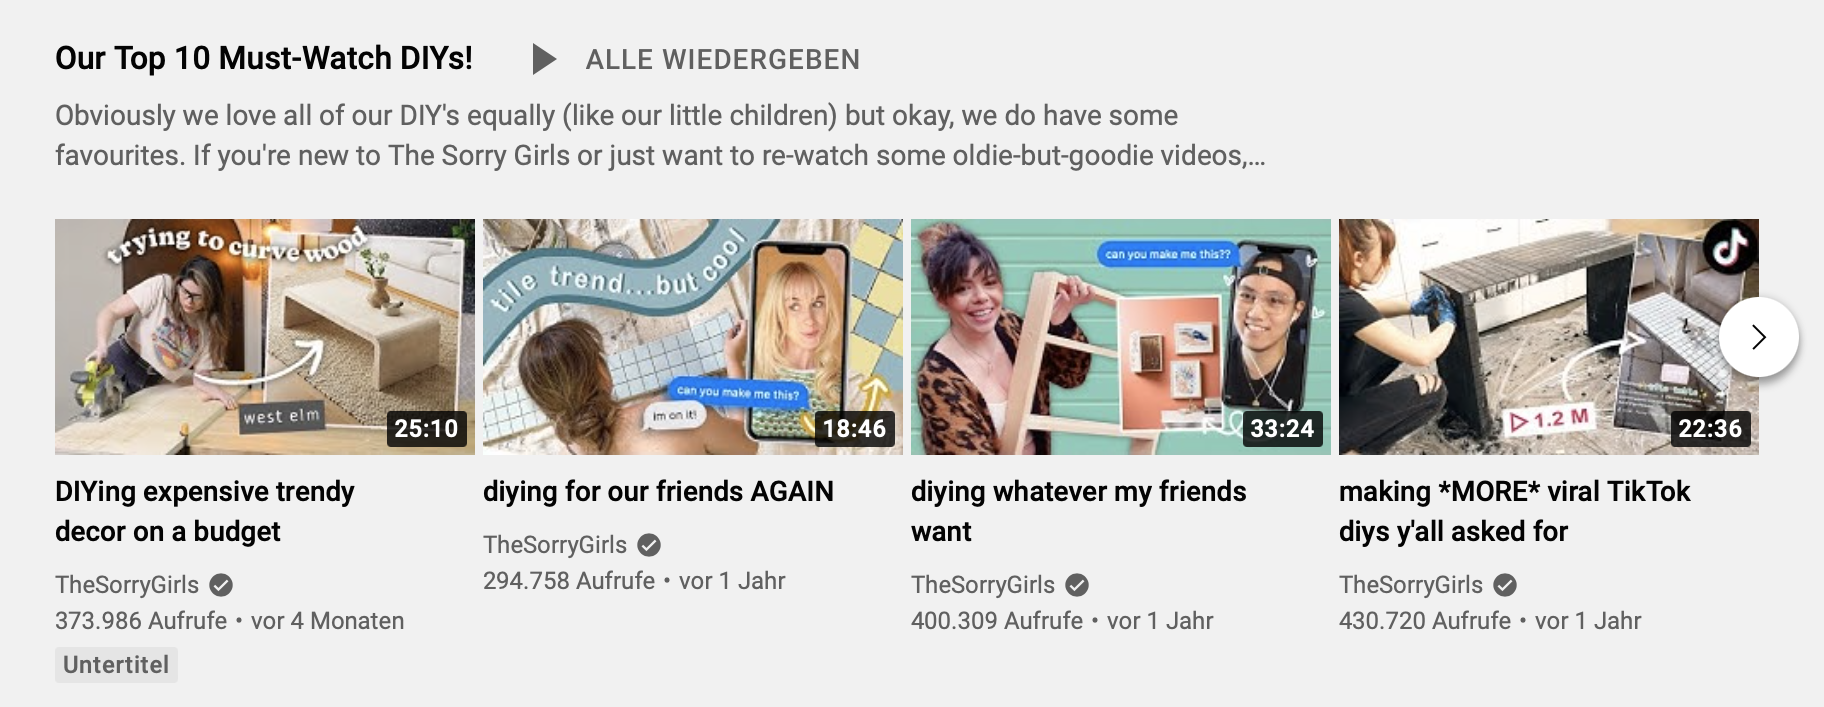Open title diying for our friends AGAIN
Image resolution: width=1824 pixels, height=707 pixels.
tap(658, 491)
